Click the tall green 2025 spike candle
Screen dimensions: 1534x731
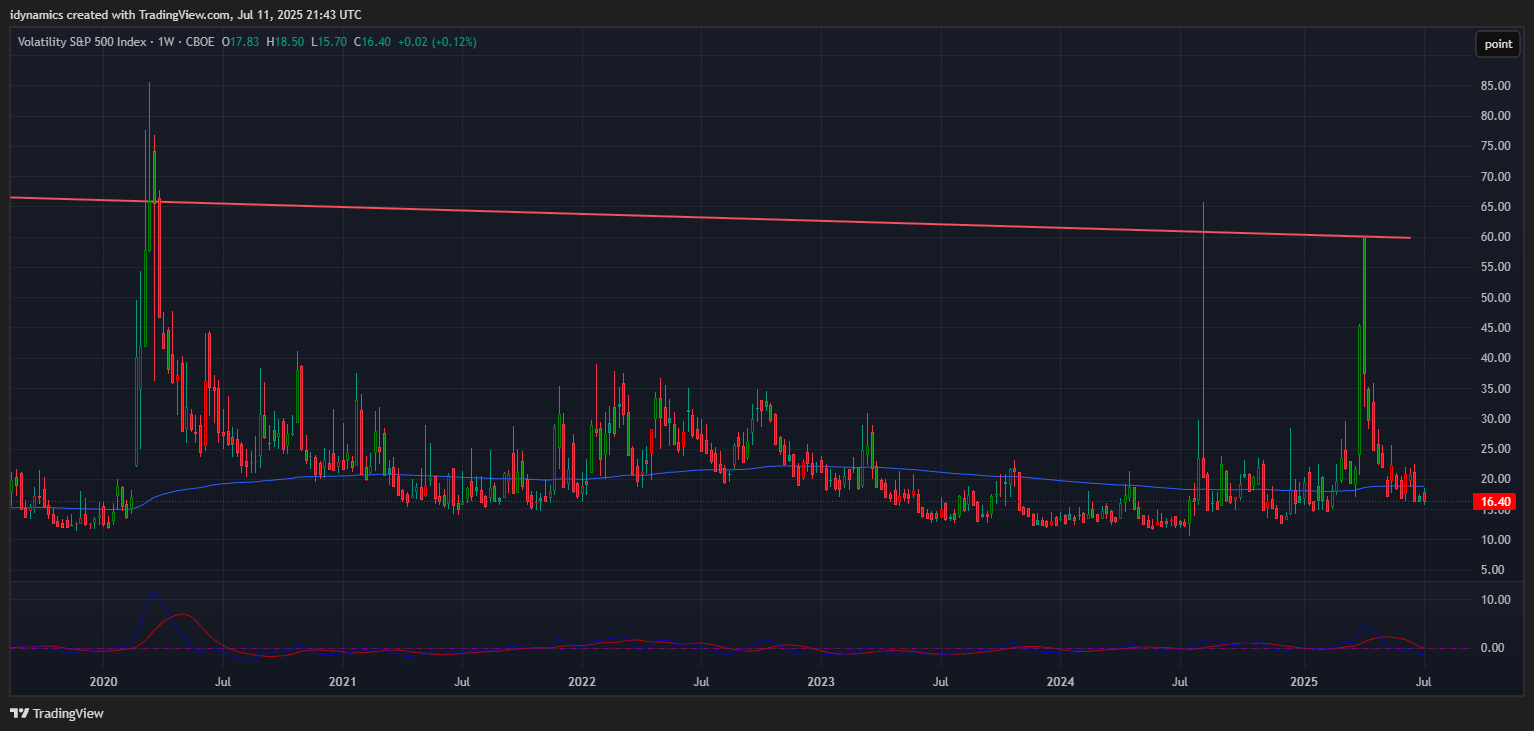click(1364, 305)
